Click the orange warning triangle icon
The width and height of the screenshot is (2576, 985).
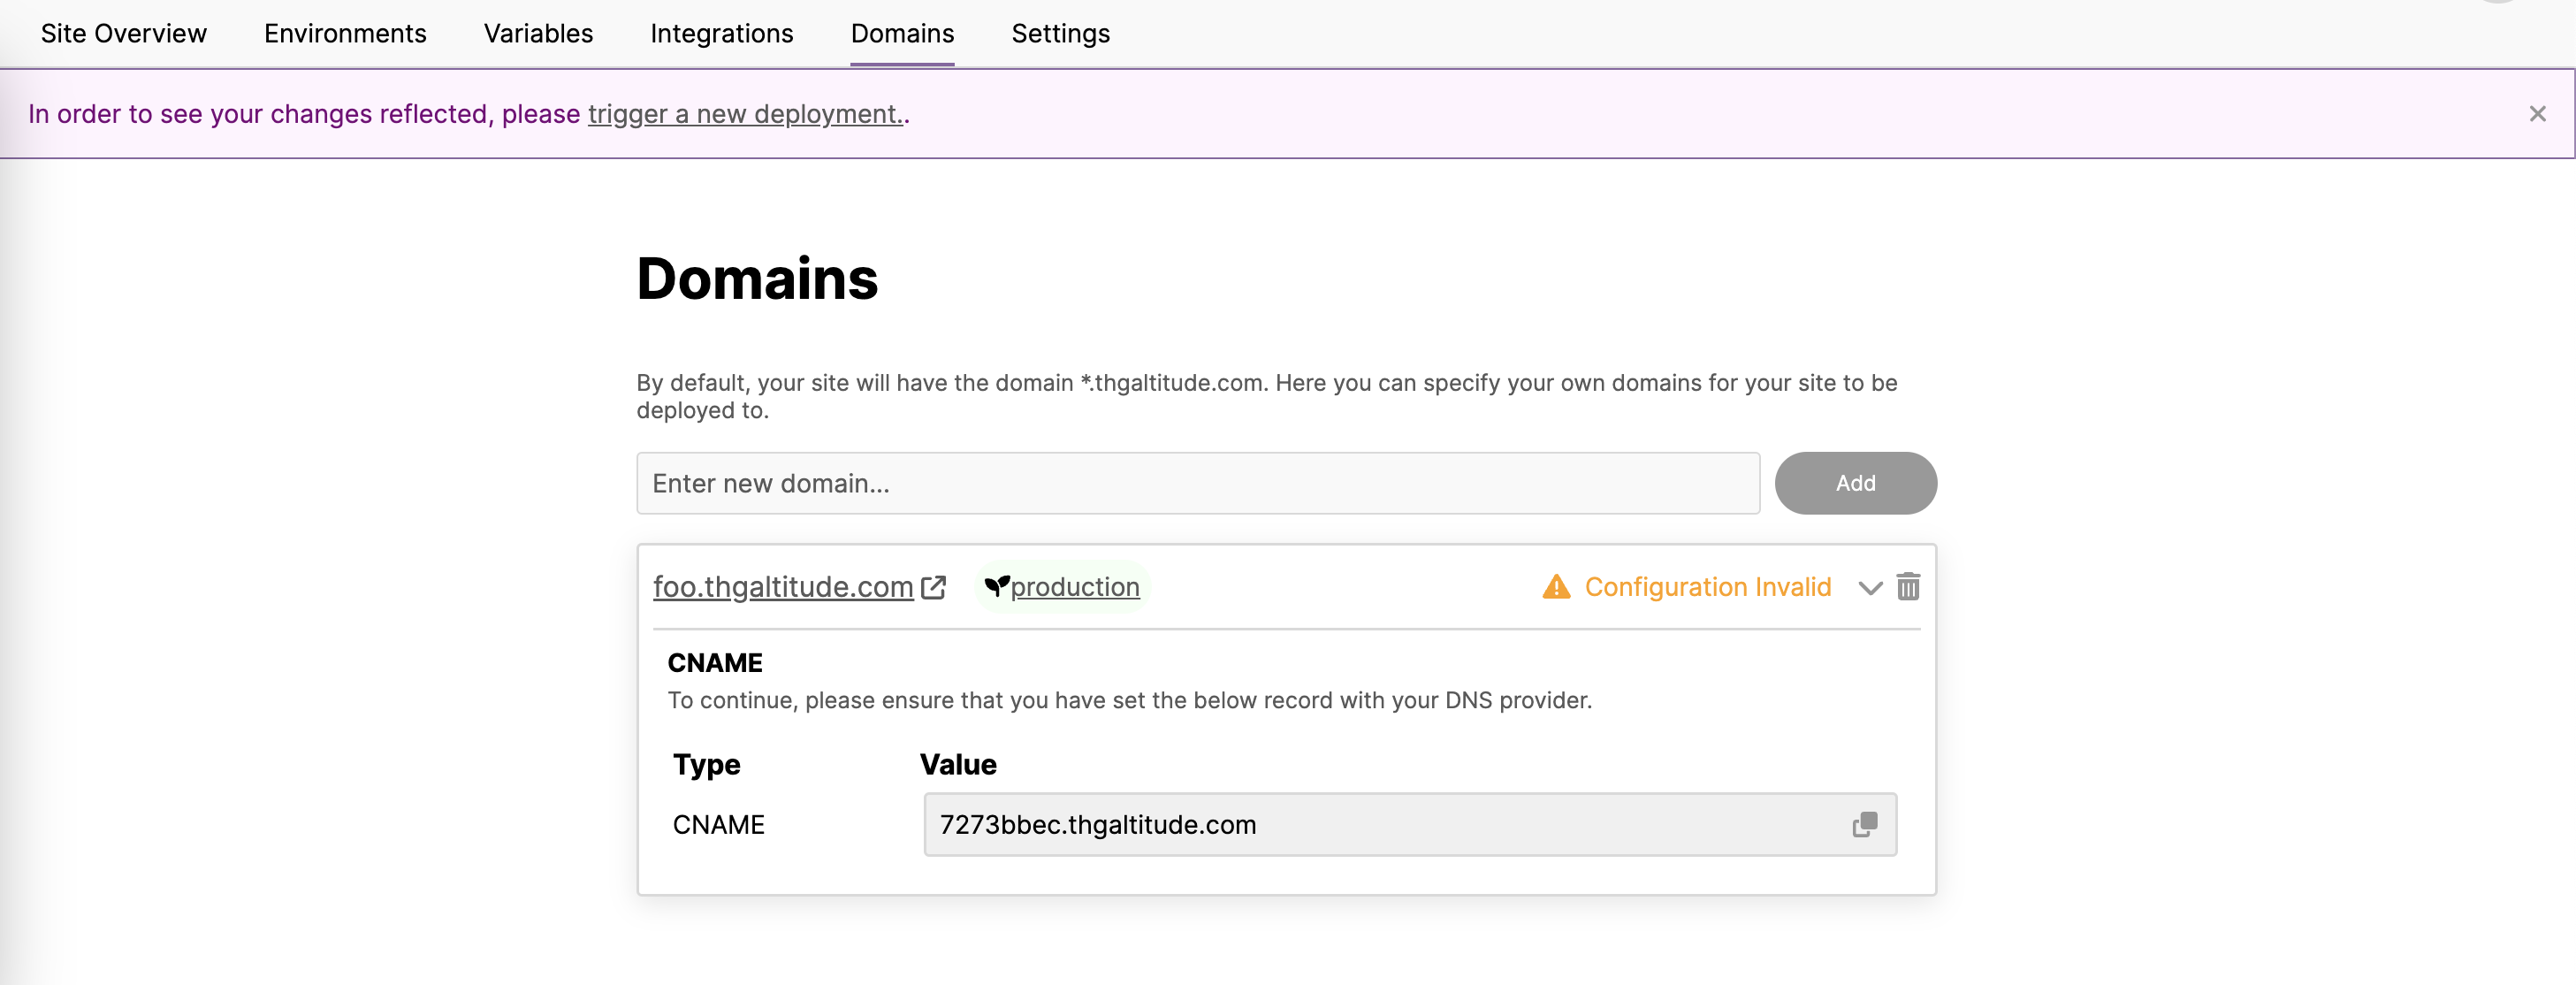pos(1556,586)
